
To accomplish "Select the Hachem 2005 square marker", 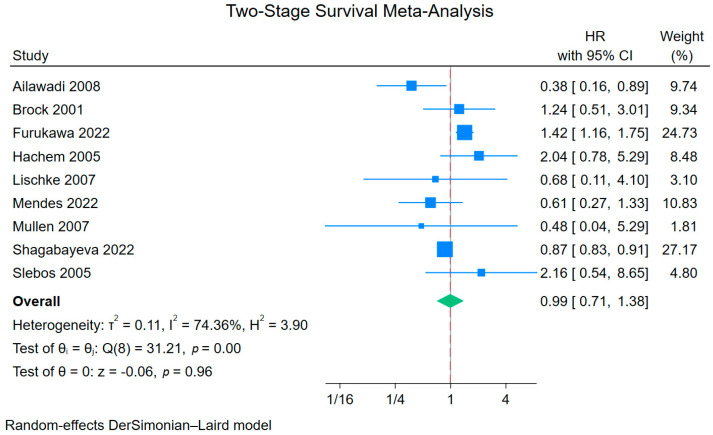I will 478,156.
